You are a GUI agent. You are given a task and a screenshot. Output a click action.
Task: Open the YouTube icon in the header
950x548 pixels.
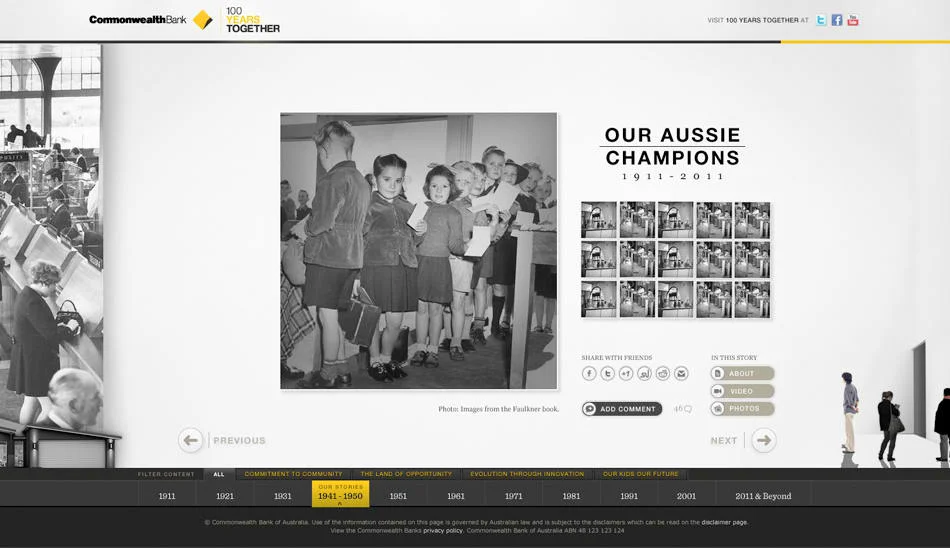pyautogui.click(x=852, y=20)
